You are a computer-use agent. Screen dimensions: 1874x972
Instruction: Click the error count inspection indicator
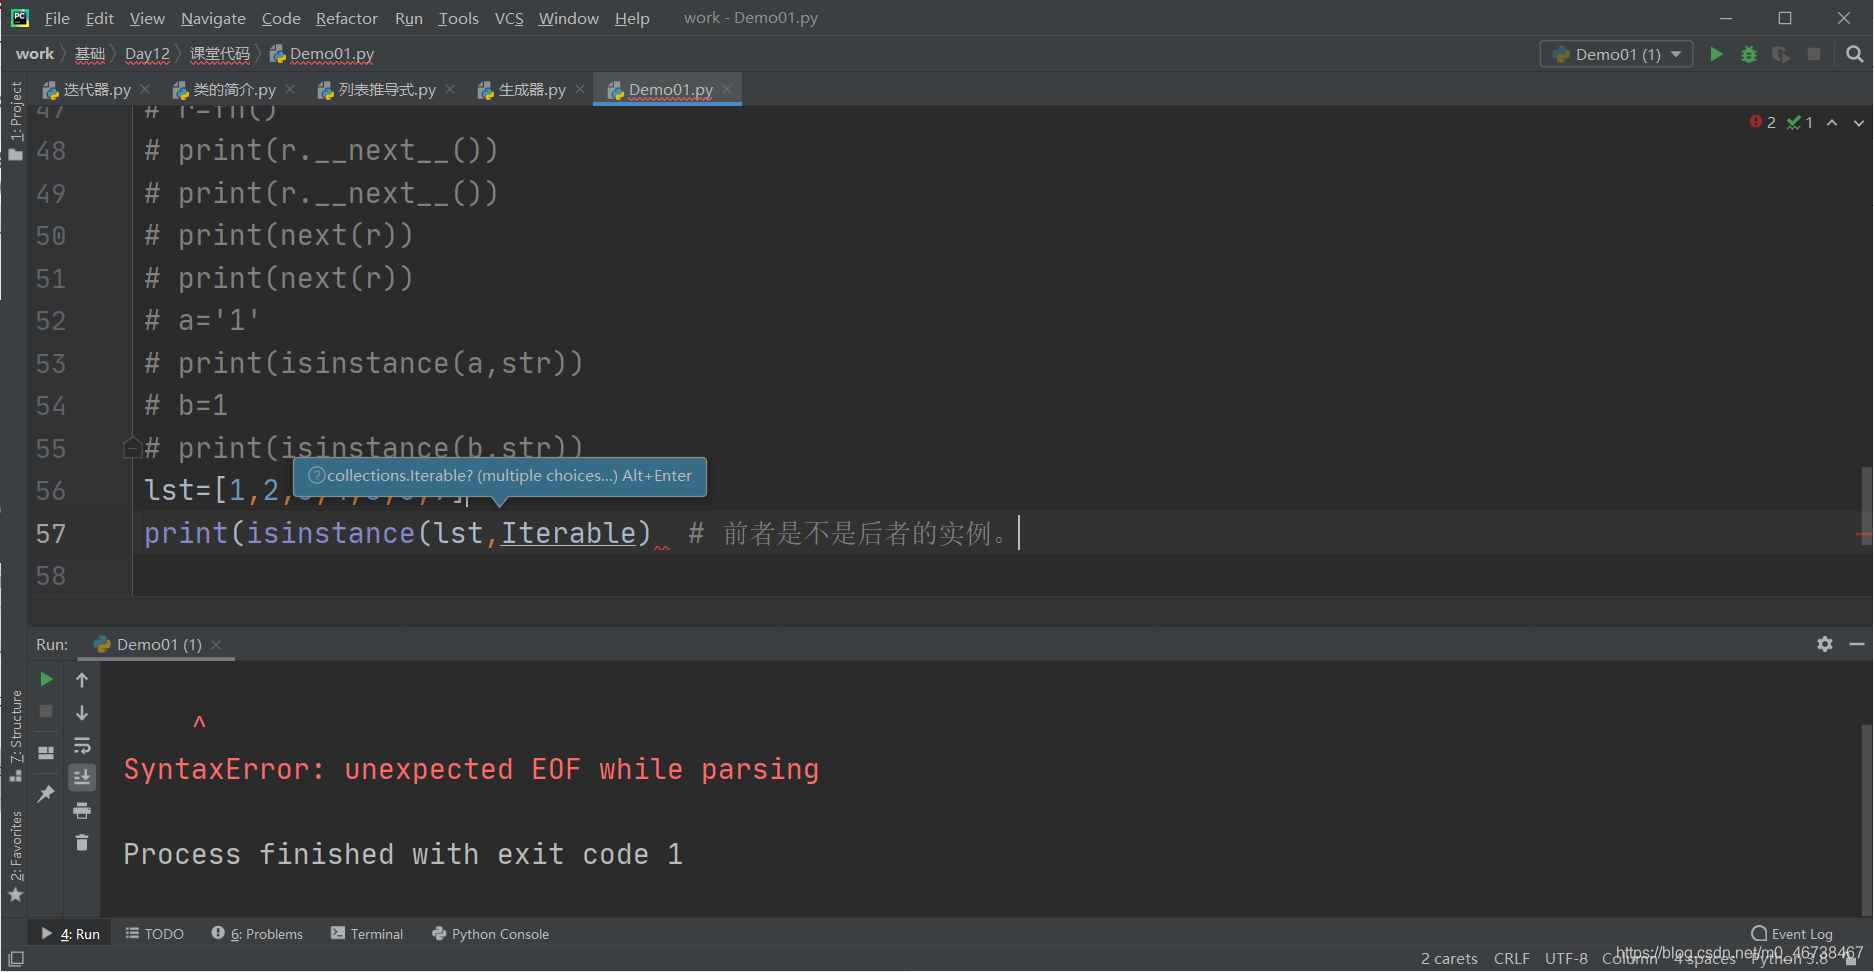[1763, 122]
